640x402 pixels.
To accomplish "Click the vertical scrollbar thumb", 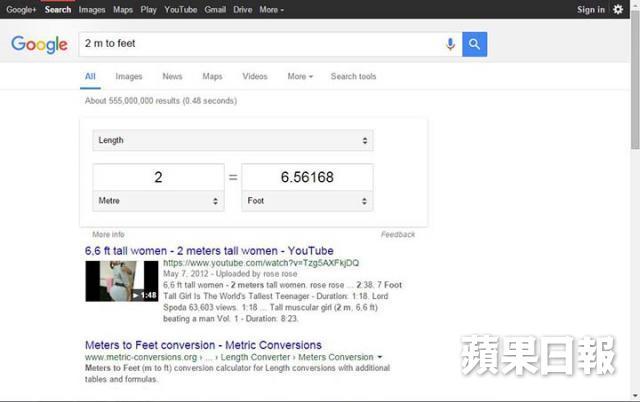I will pos(635,82).
